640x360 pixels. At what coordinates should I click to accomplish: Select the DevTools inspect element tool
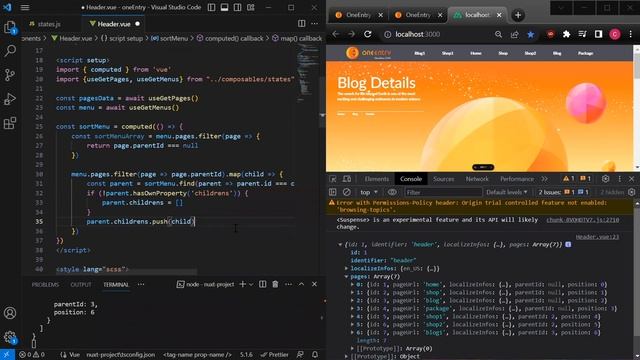[333, 179]
